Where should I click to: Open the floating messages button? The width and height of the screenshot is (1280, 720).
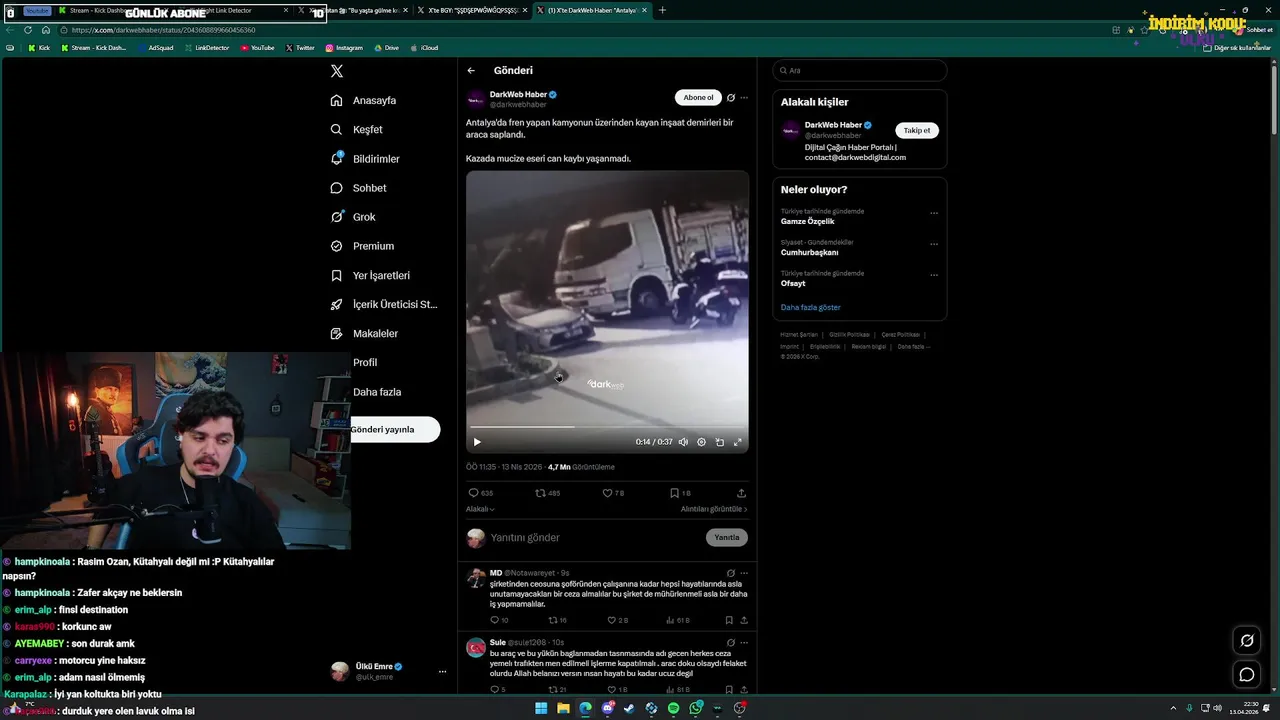coord(1247,674)
